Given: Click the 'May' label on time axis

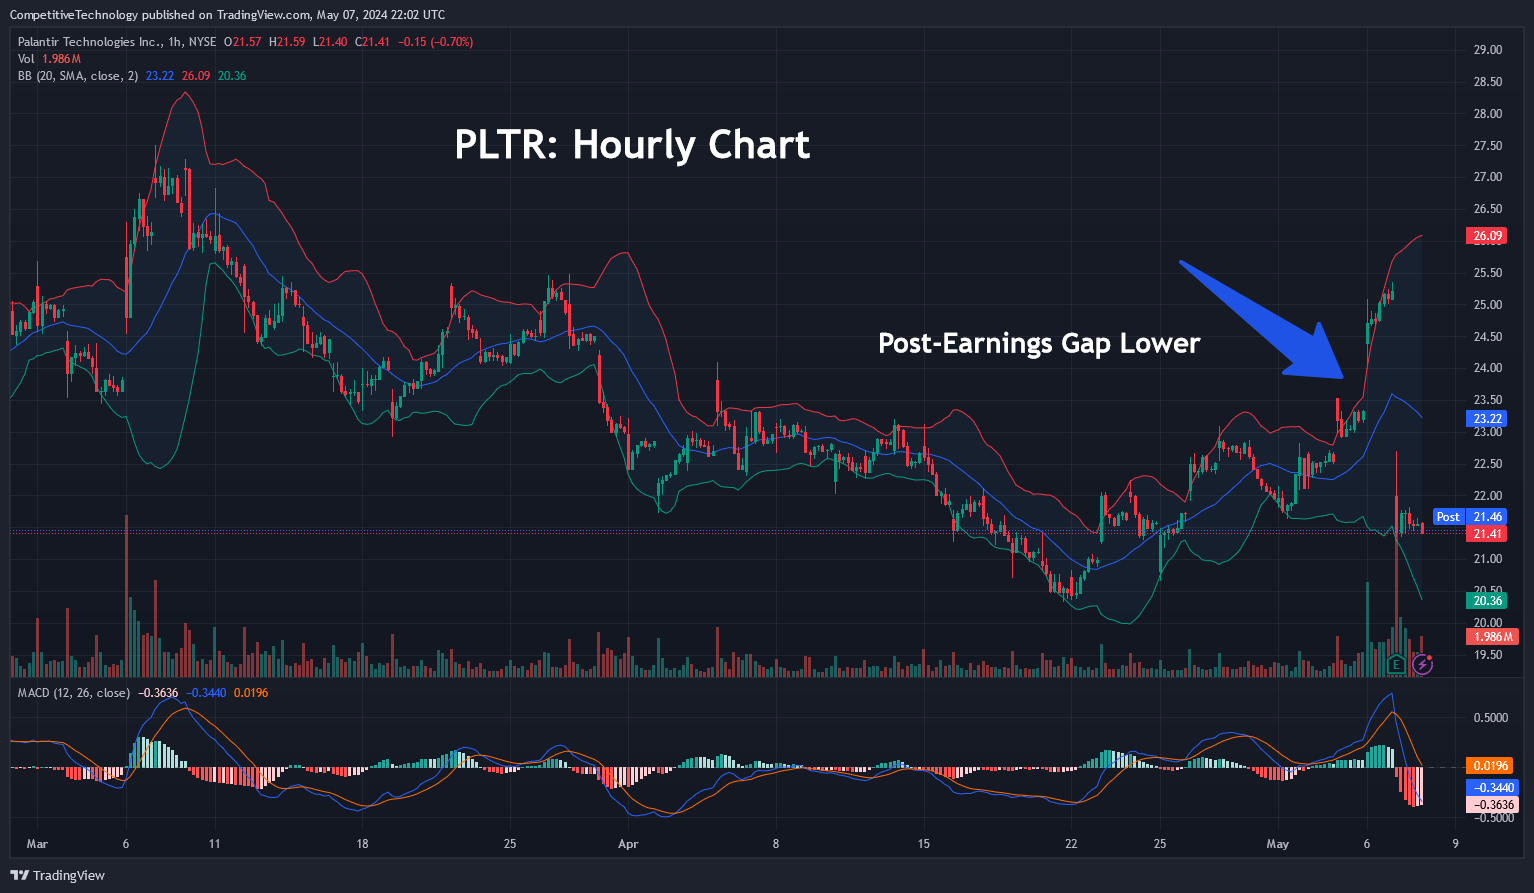Looking at the screenshot, I should 1278,844.
